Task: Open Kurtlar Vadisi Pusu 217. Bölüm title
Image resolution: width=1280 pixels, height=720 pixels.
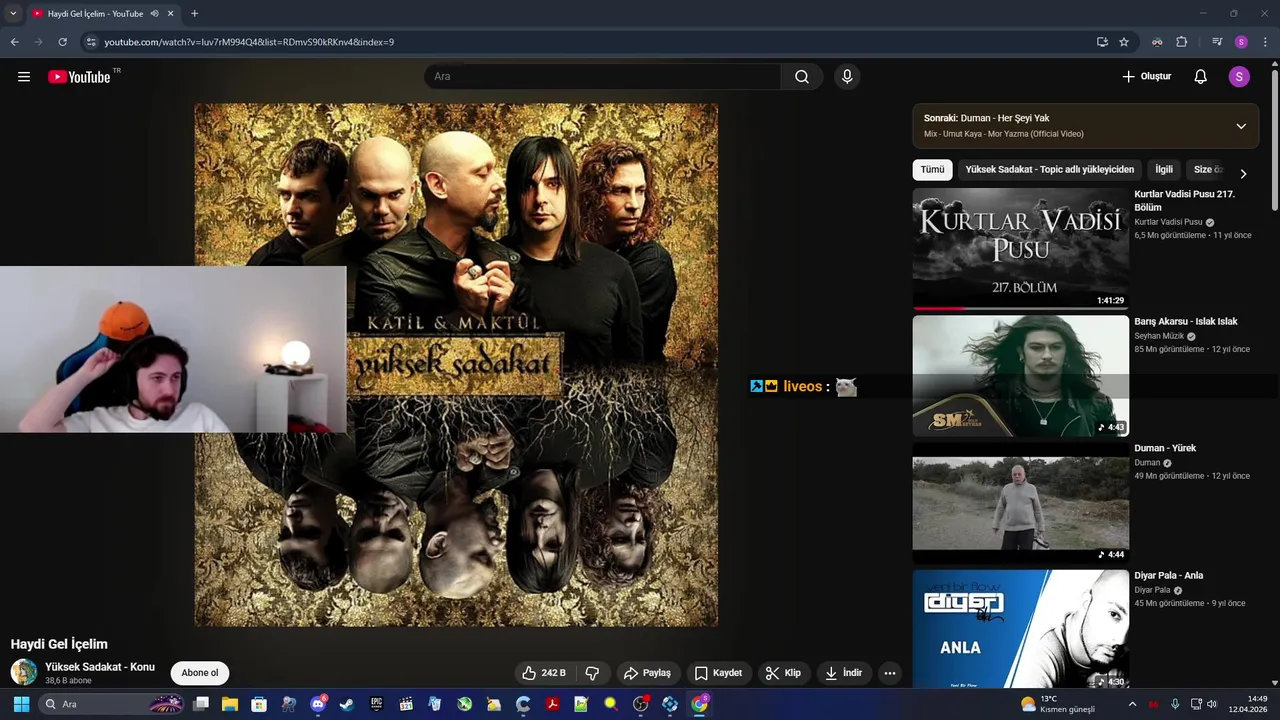Action: 1185,201
